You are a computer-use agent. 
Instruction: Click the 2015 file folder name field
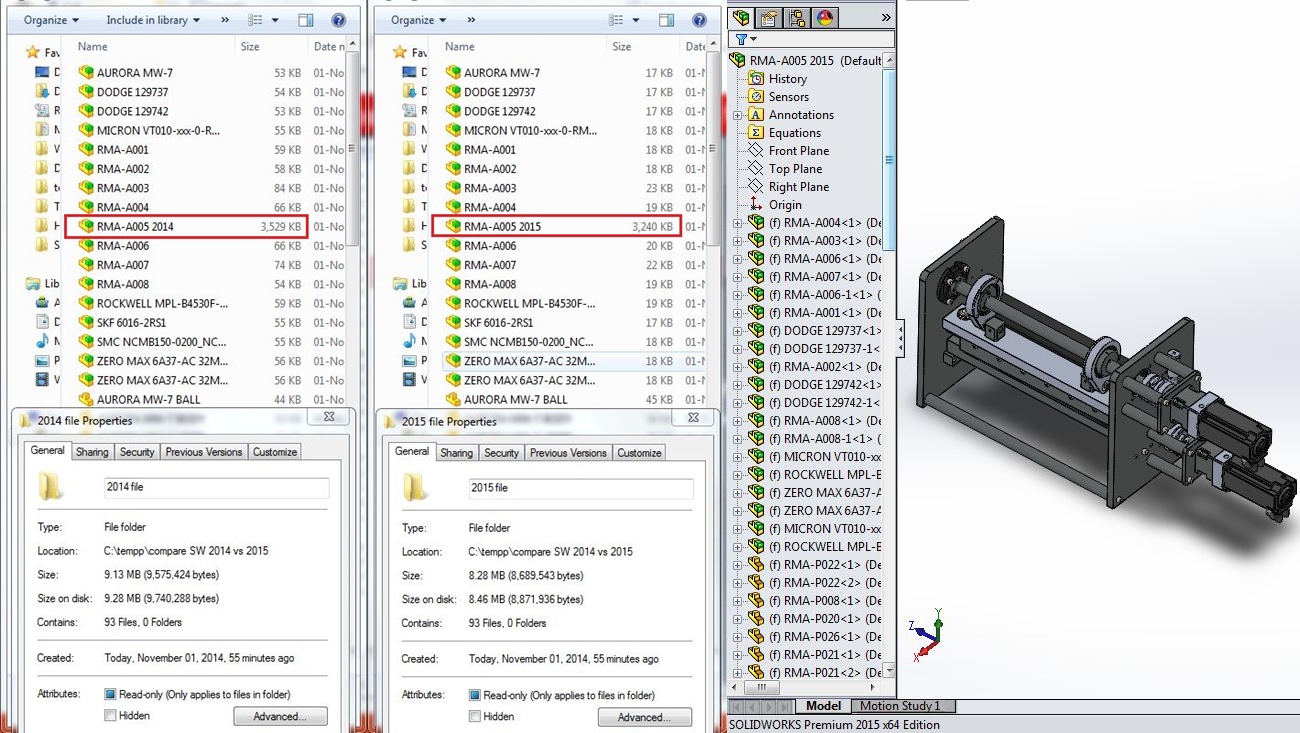(580, 489)
